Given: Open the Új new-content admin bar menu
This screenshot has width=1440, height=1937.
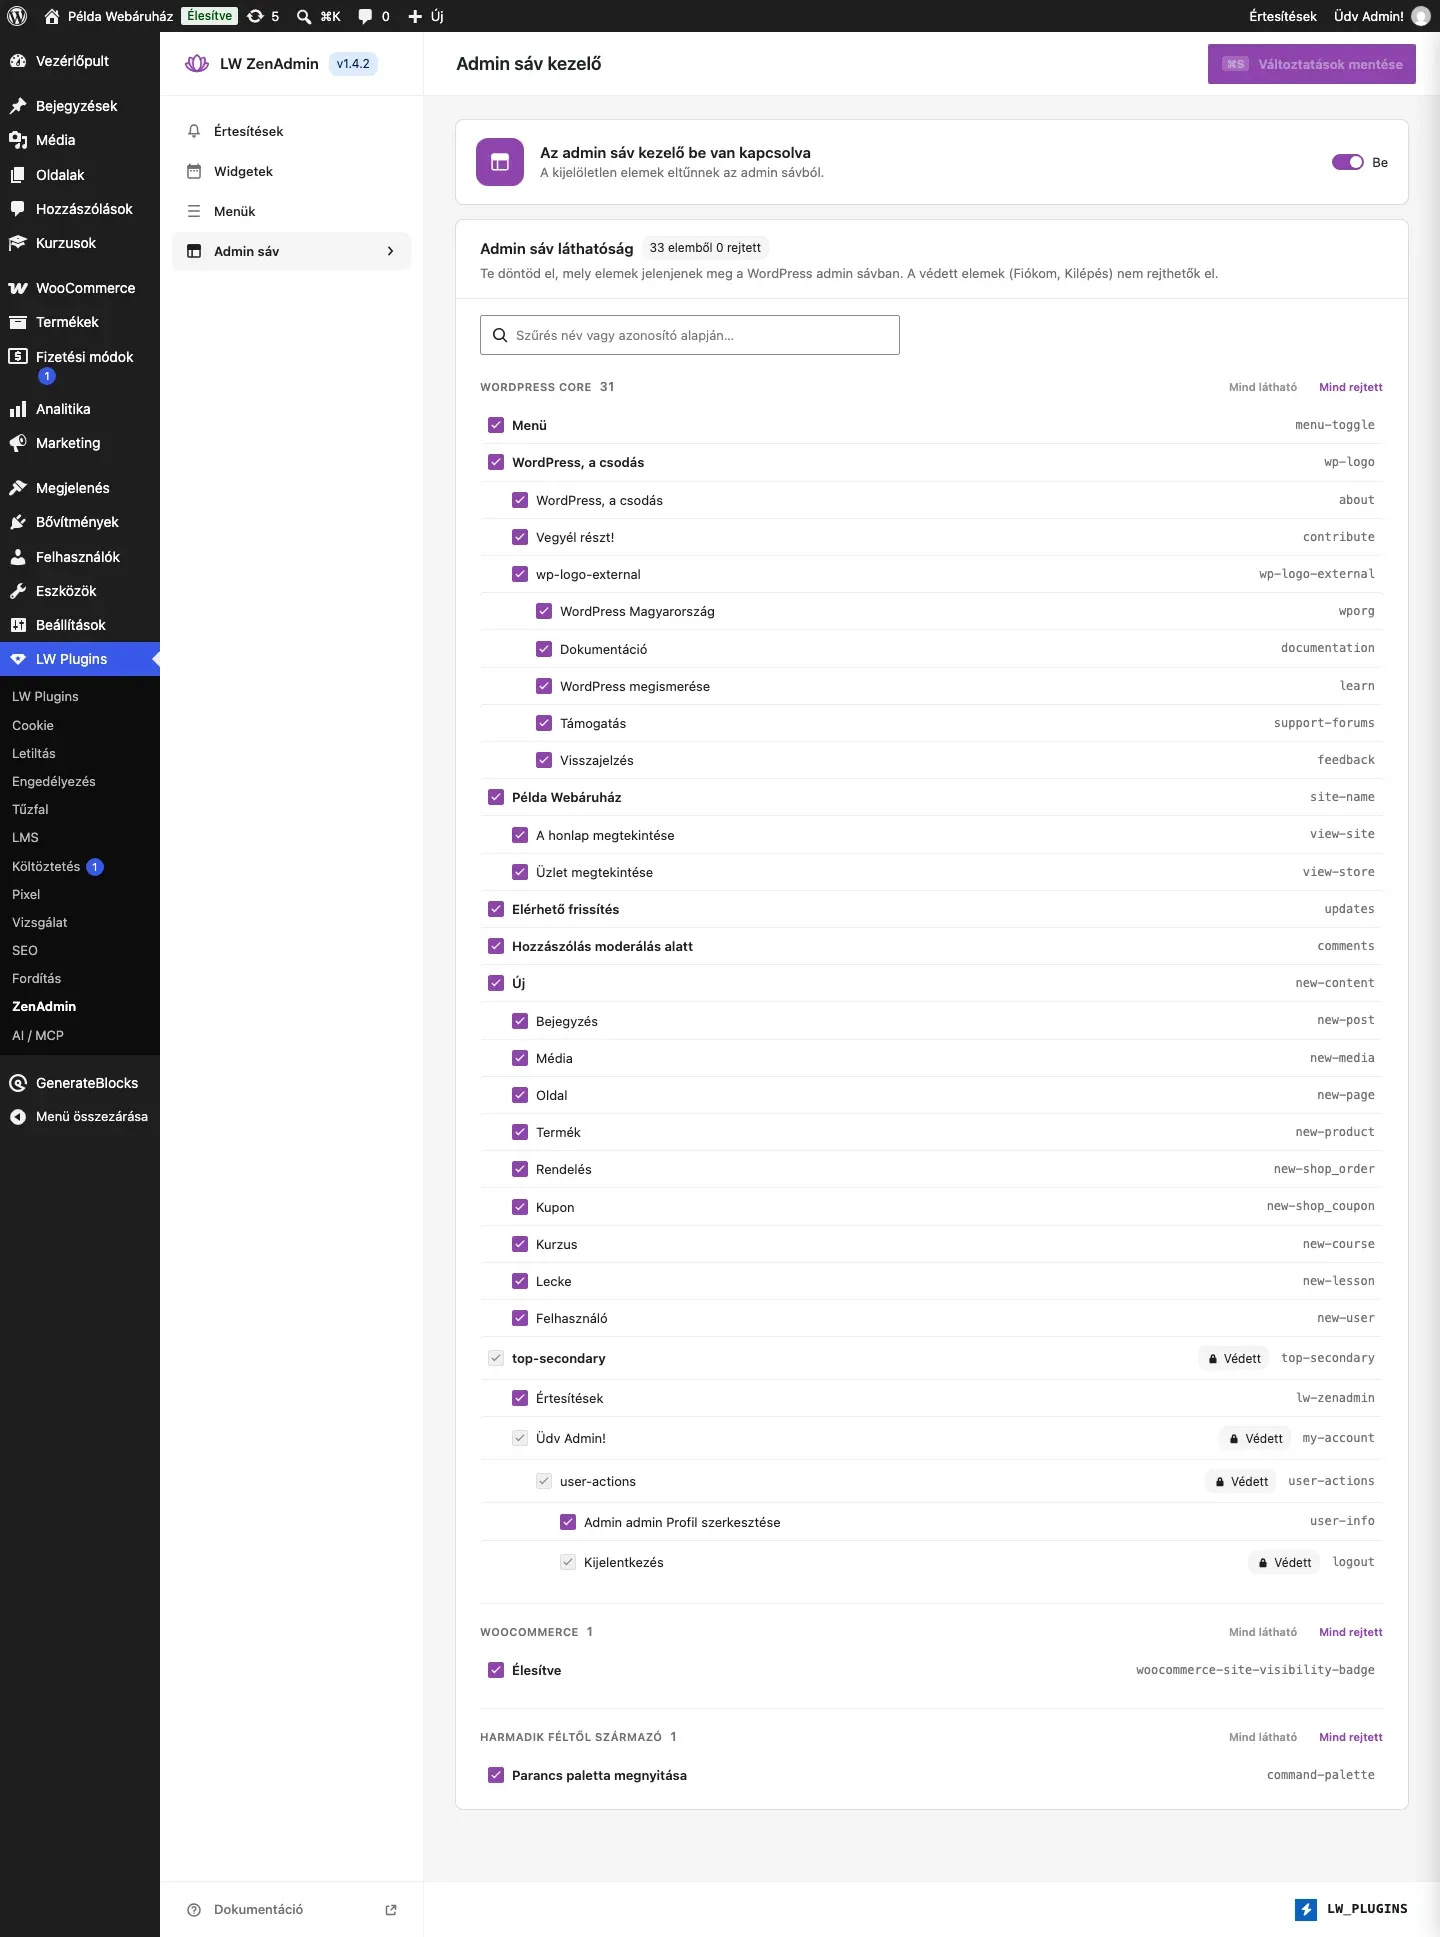Looking at the screenshot, I should click(426, 16).
